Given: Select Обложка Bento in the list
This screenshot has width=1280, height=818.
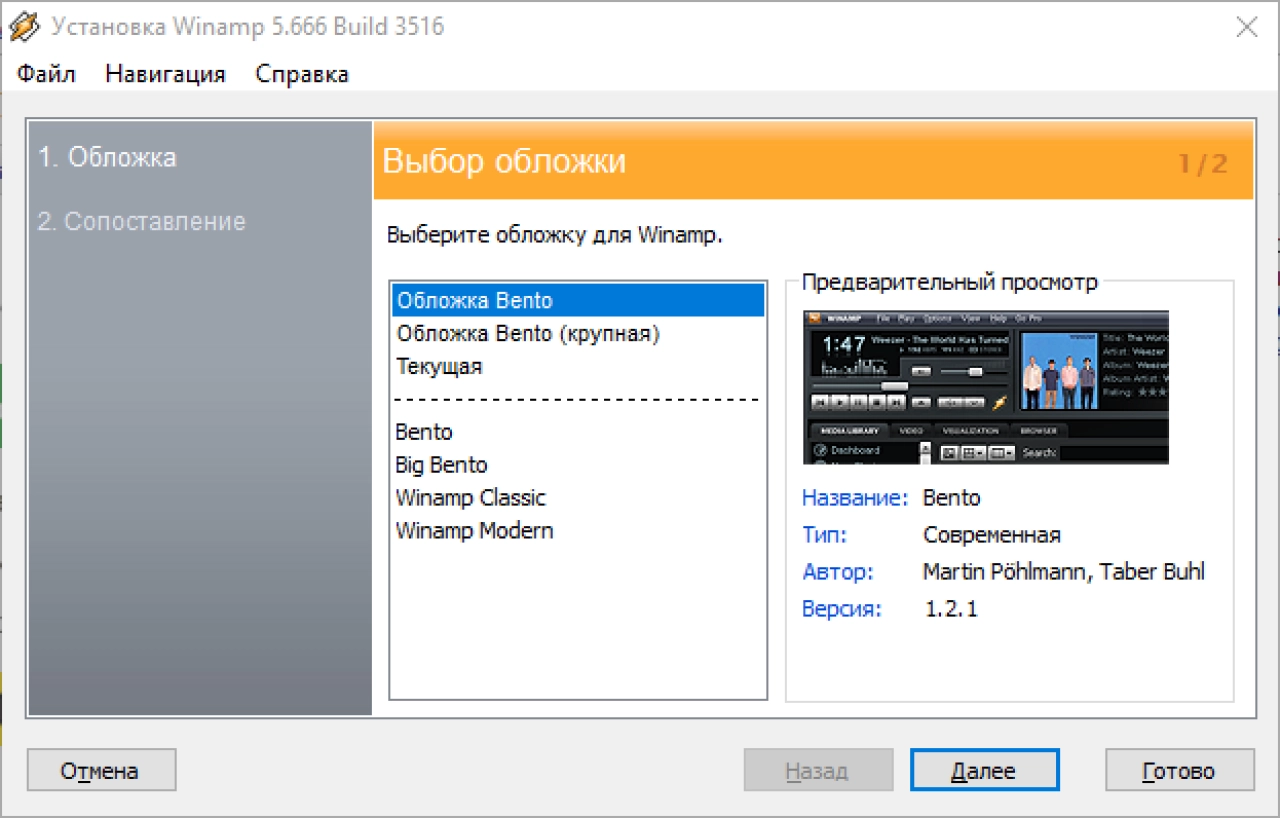Looking at the screenshot, I should 578,300.
